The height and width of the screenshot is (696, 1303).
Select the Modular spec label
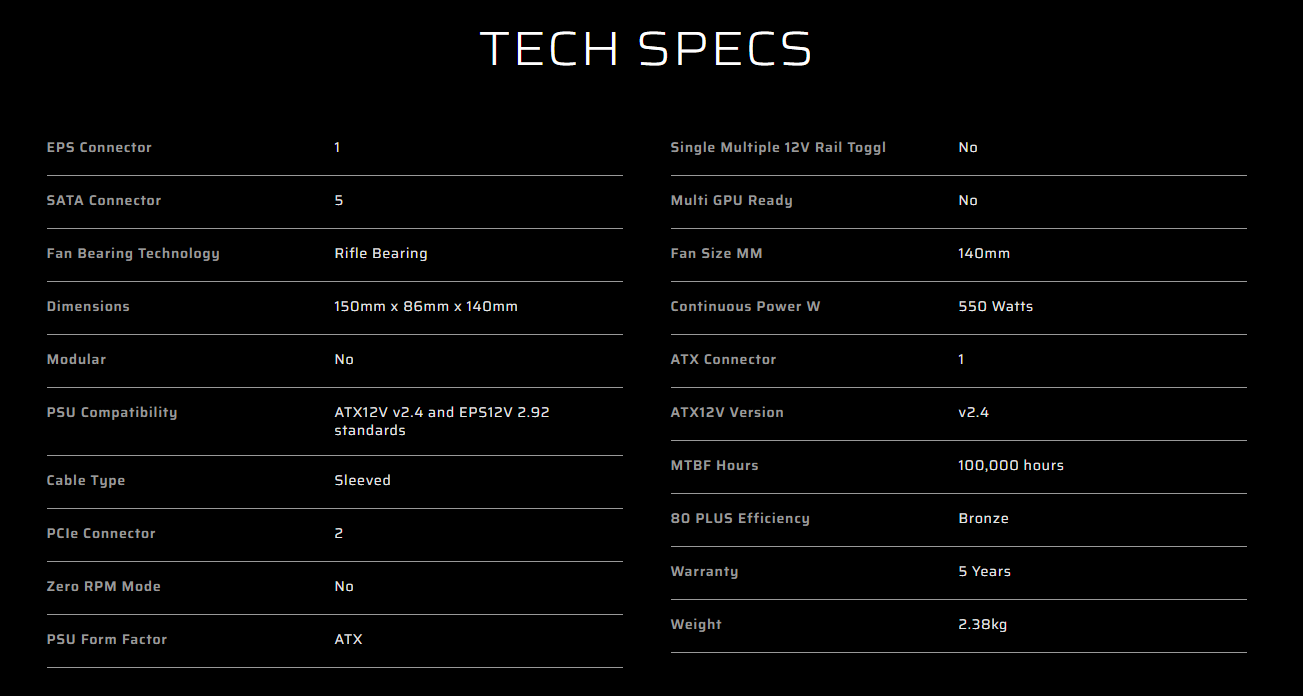coord(76,359)
